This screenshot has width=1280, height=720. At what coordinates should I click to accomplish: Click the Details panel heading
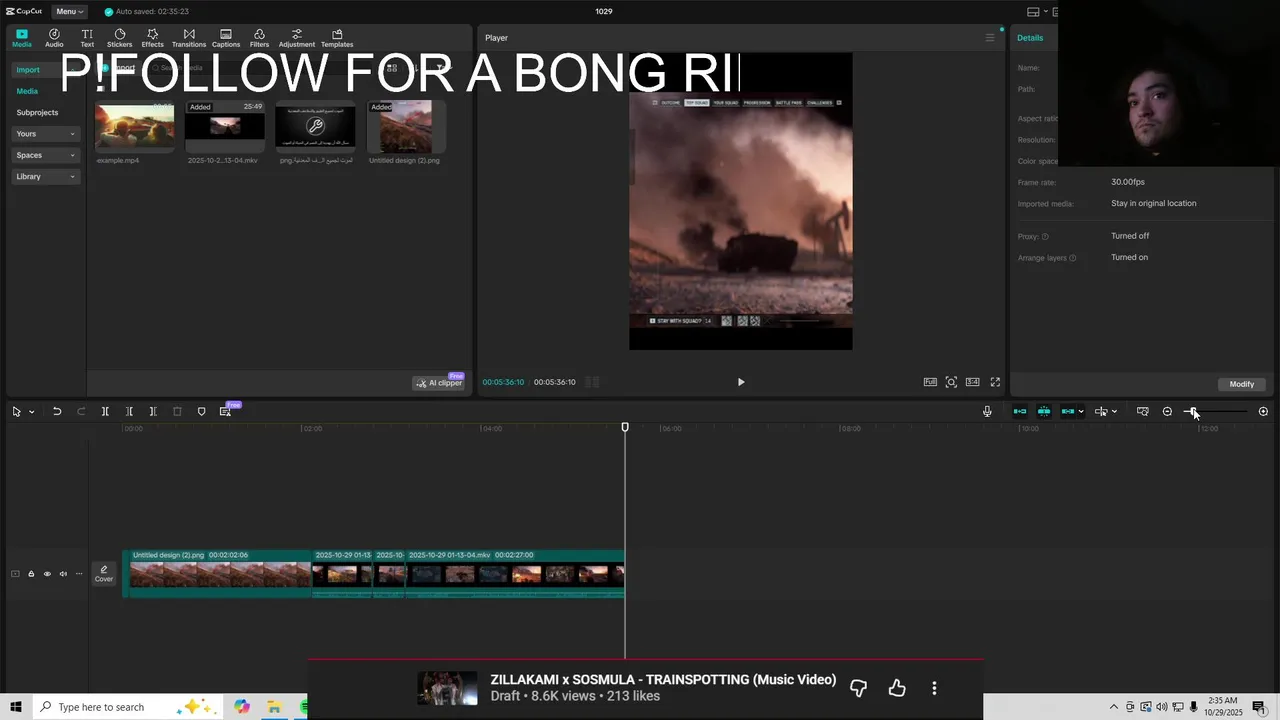(1030, 38)
